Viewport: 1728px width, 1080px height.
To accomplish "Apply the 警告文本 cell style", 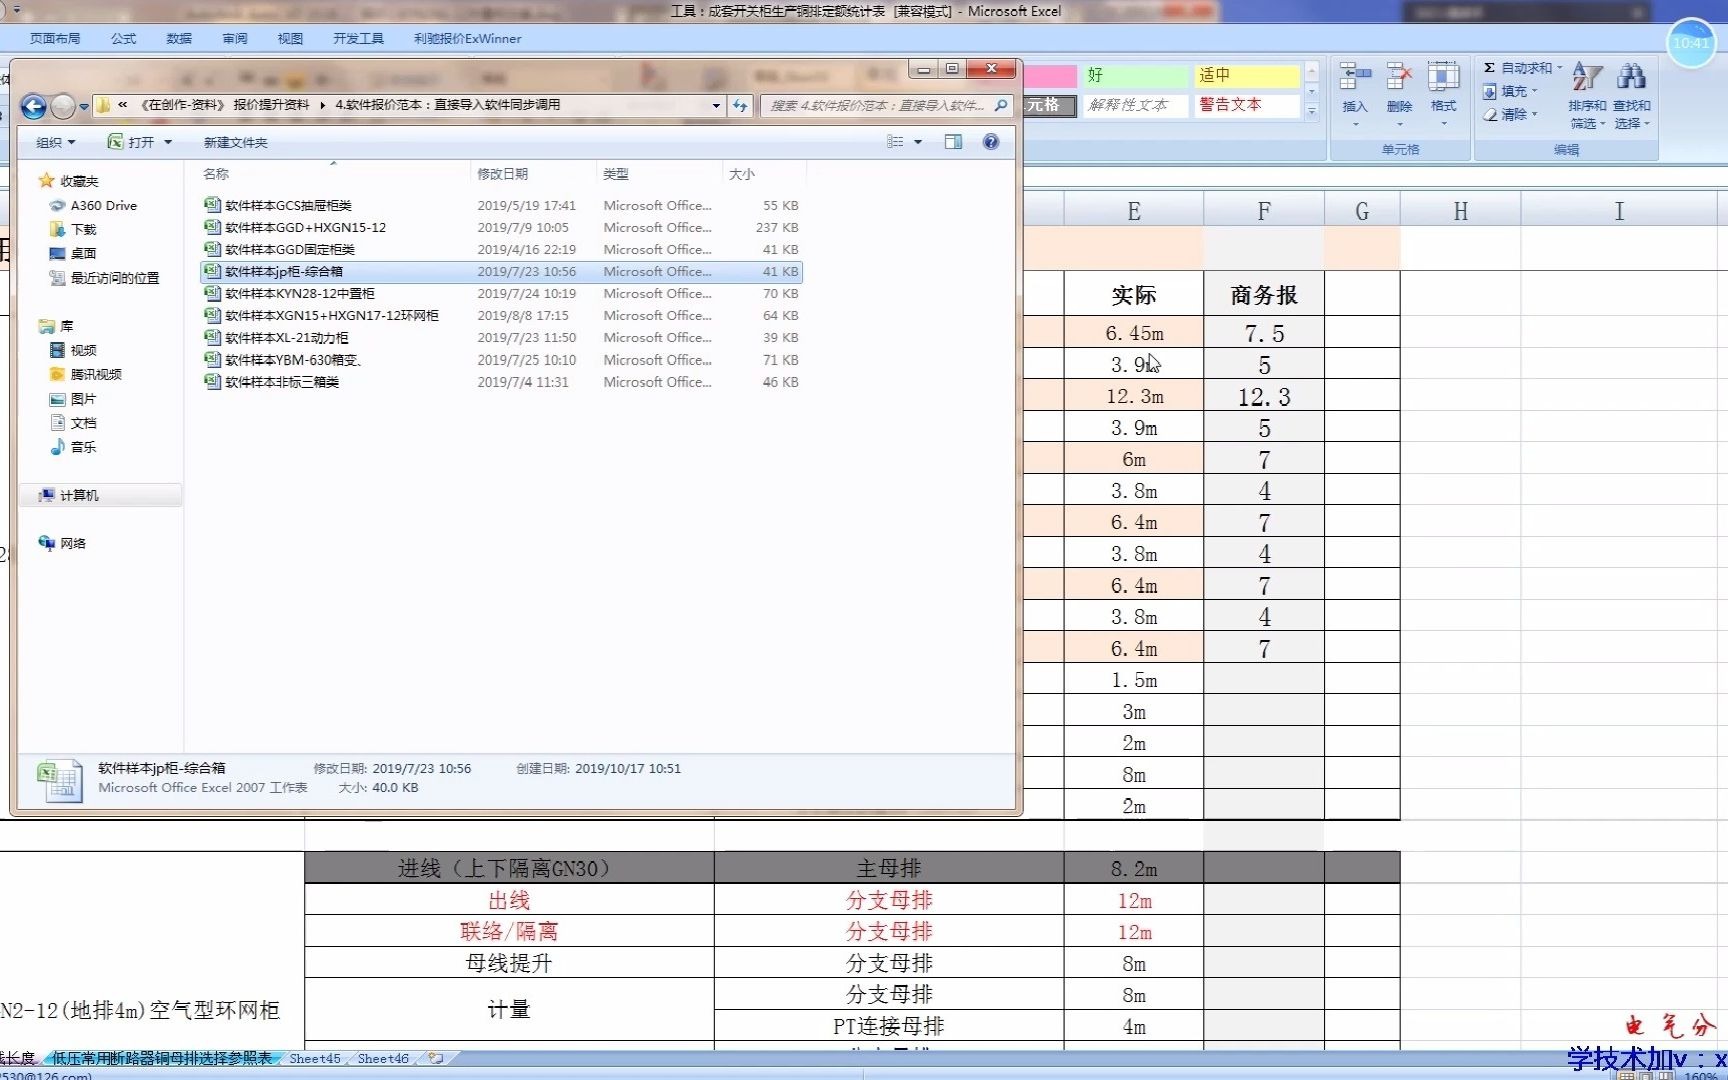I will click(1247, 104).
